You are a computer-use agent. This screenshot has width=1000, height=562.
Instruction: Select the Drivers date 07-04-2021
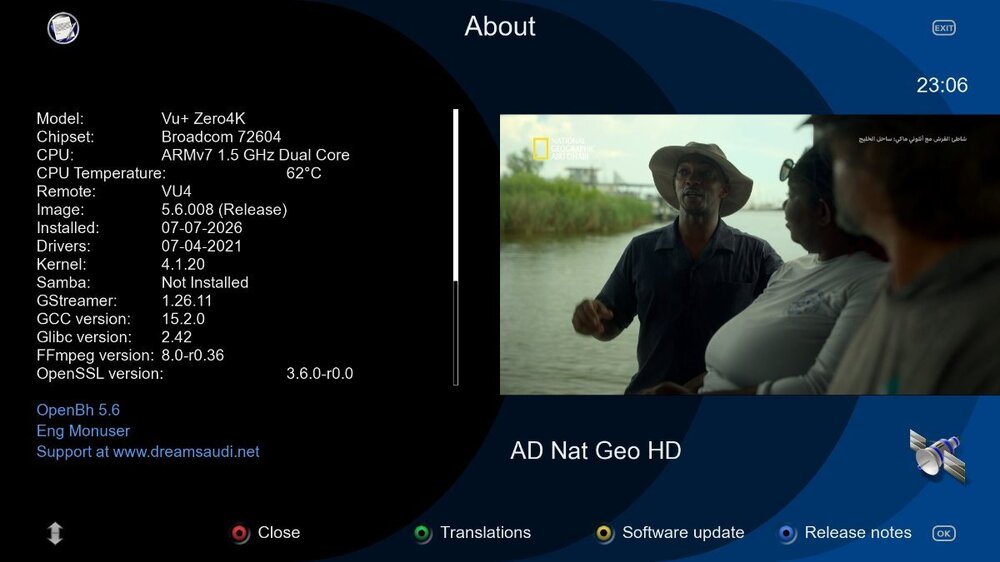tap(202, 246)
